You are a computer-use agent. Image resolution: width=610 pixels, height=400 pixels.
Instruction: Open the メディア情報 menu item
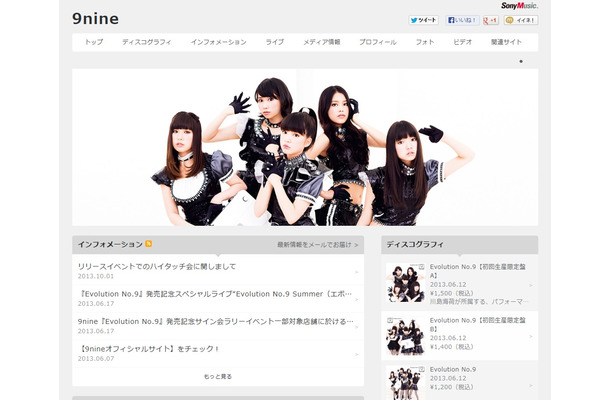322,42
